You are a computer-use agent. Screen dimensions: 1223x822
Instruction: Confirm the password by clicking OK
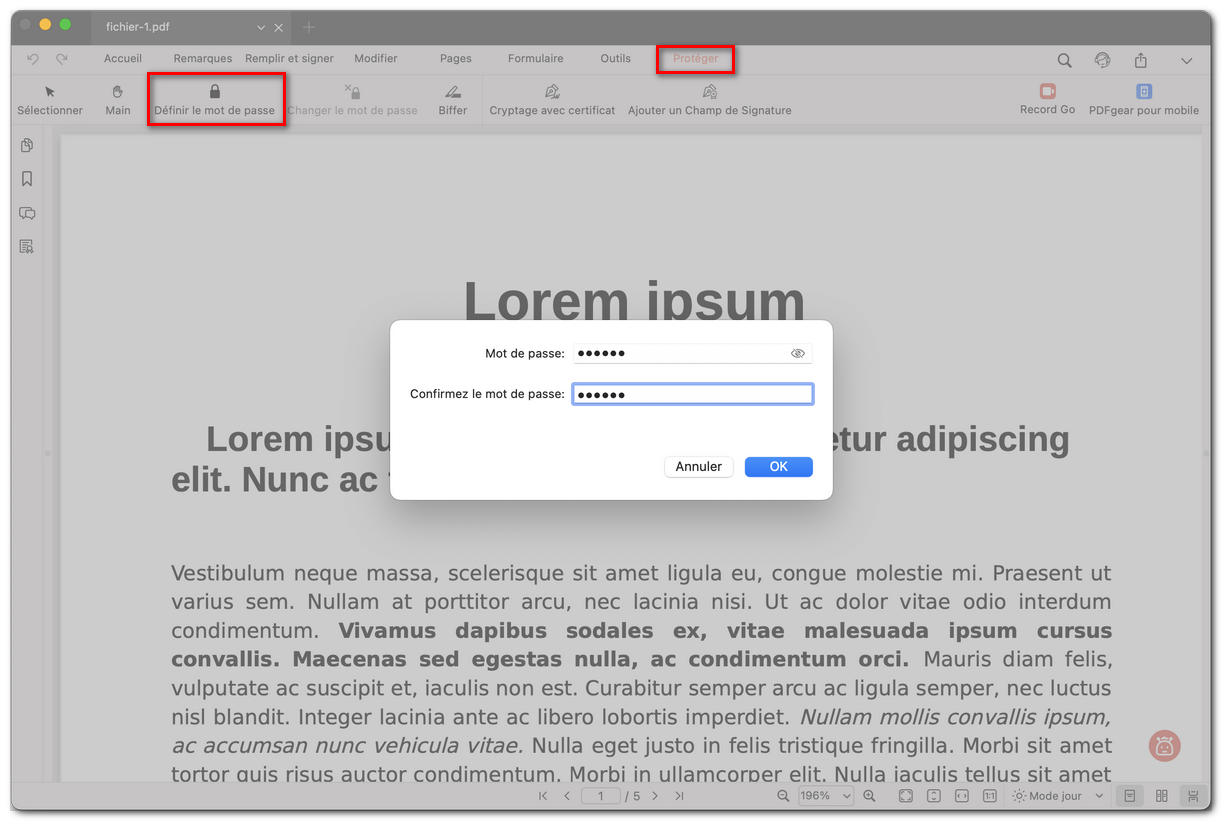coord(778,466)
